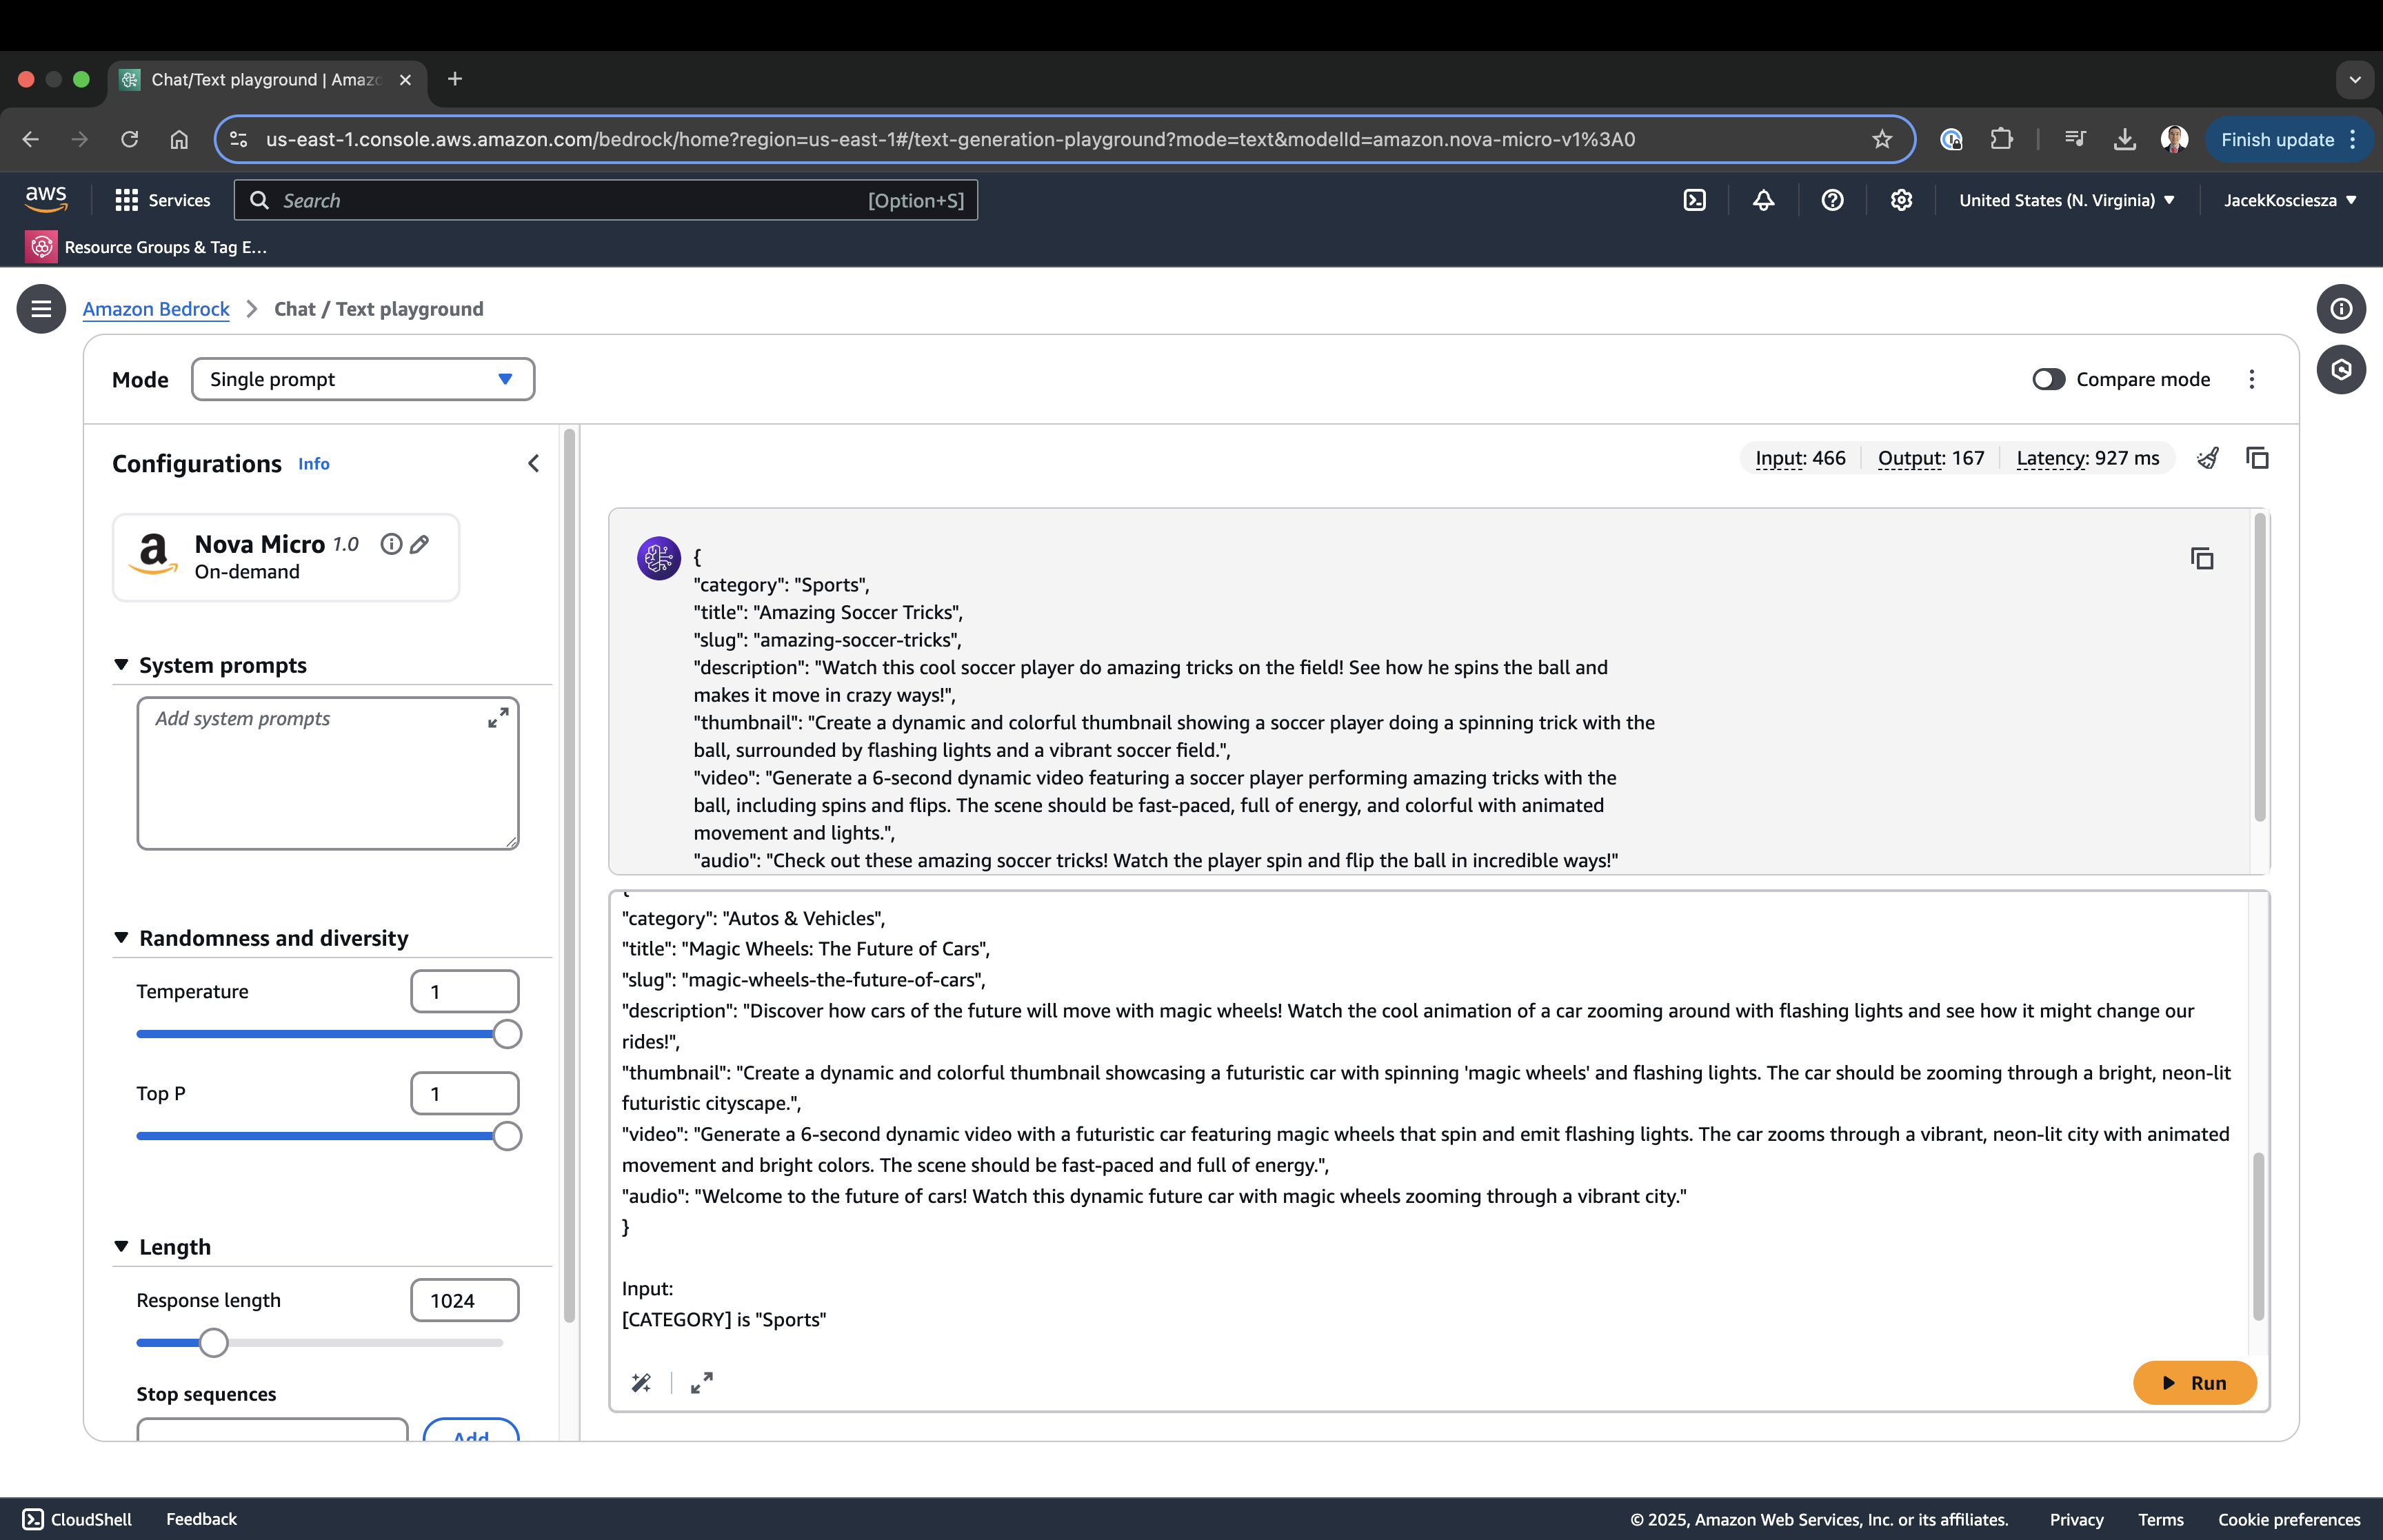The width and height of the screenshot is (2383, 1540).
Task: Open the Mode Single prompt dropdown
Action: [x=363, y=379]
